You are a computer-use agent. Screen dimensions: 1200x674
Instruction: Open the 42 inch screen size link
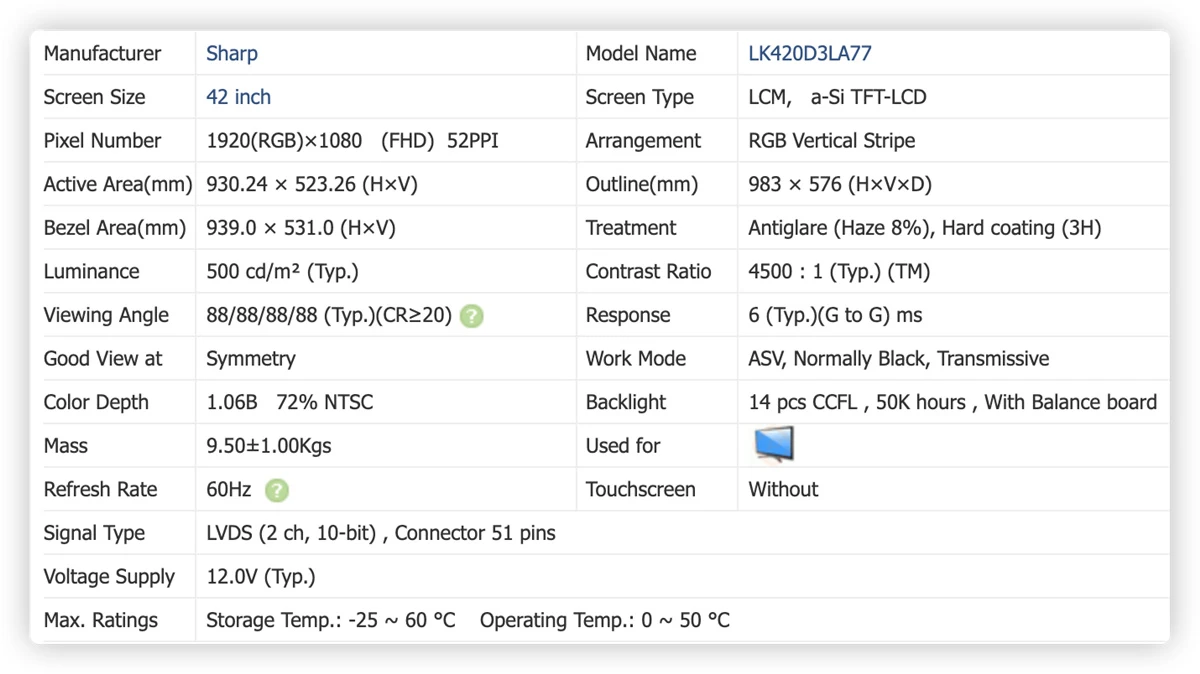click(x=238, y=97)
